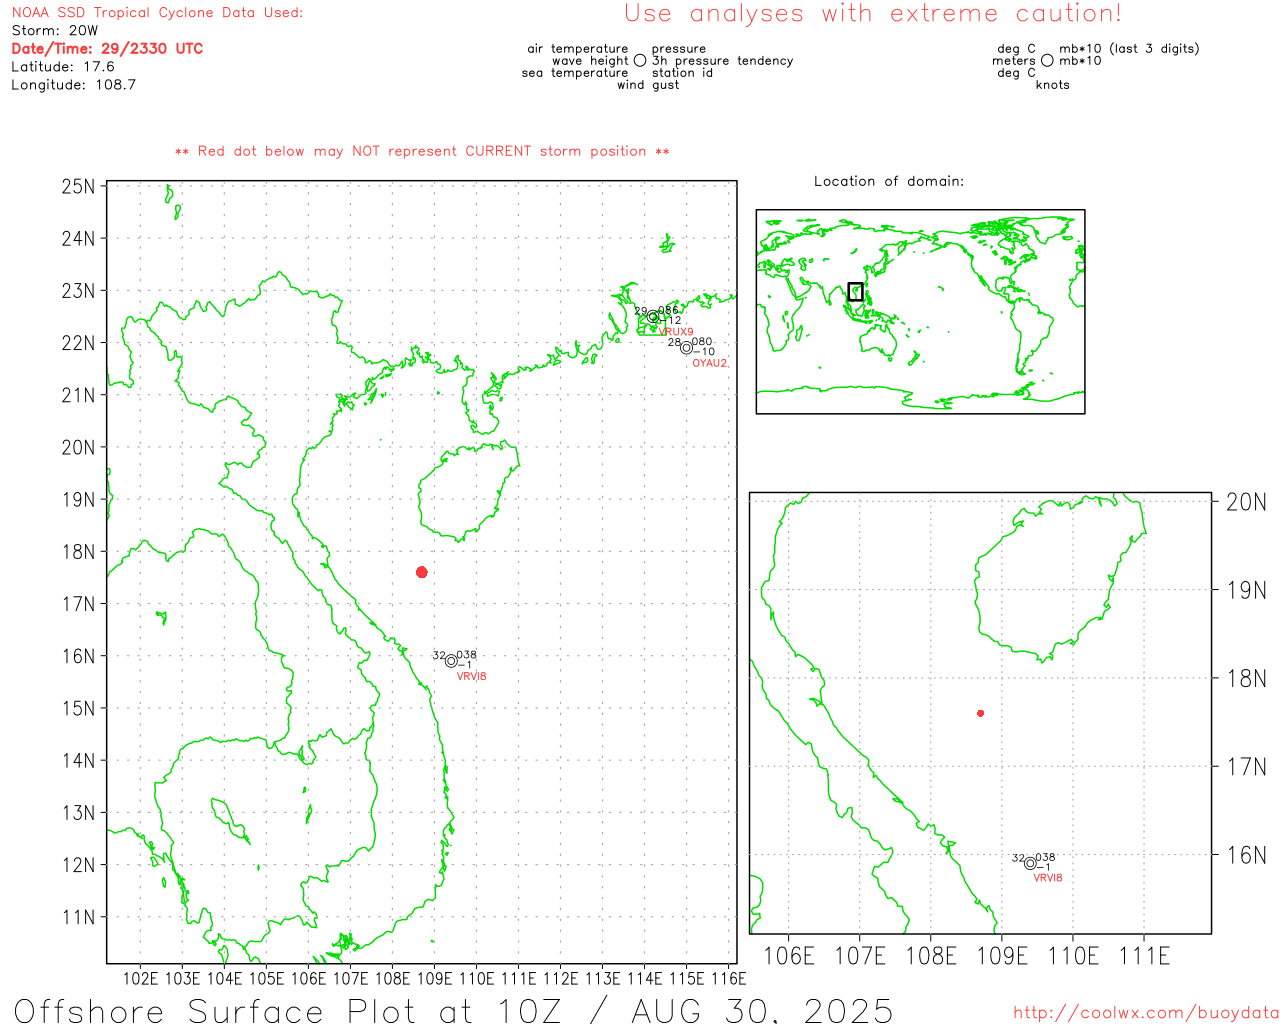Viewport: 1280px width, 1024px height.
Task: Click the '3h pressure tendency' legend label
Action: [x=722, y=61]
